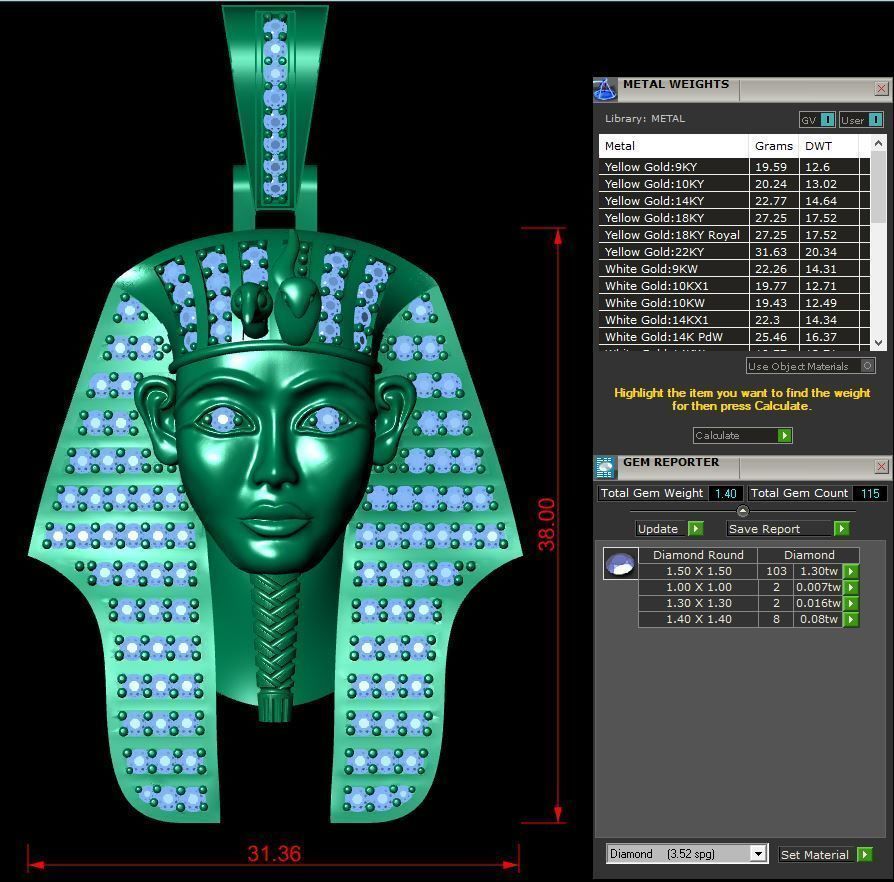
Task: Click the 1.30 X 1.30 size cell
Action: [x=698, y=603]
